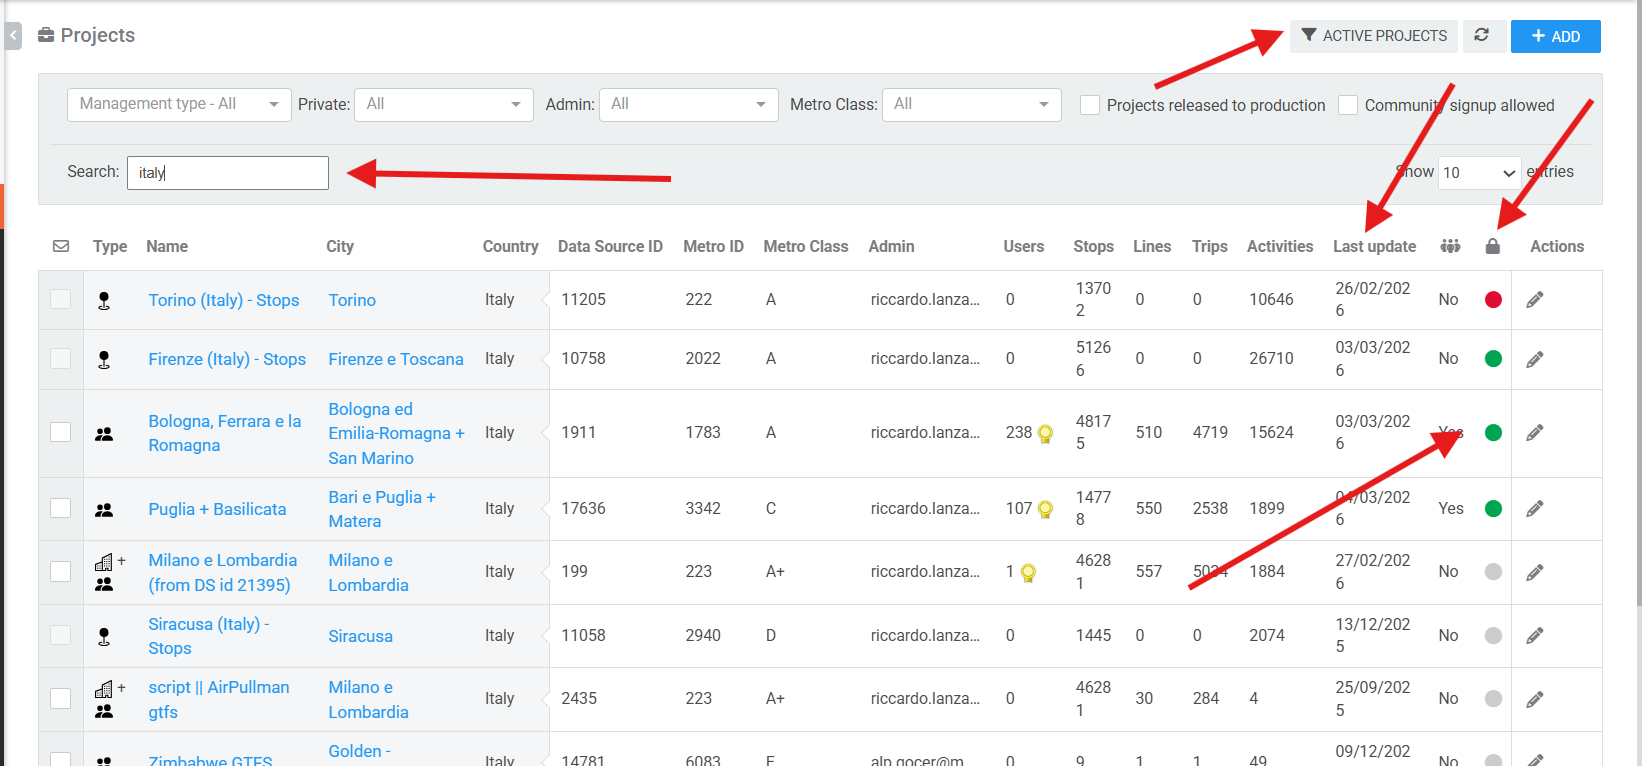Sort table by Name column
The height and width of the screenshot is (766, 1642).
pos(167,246)
